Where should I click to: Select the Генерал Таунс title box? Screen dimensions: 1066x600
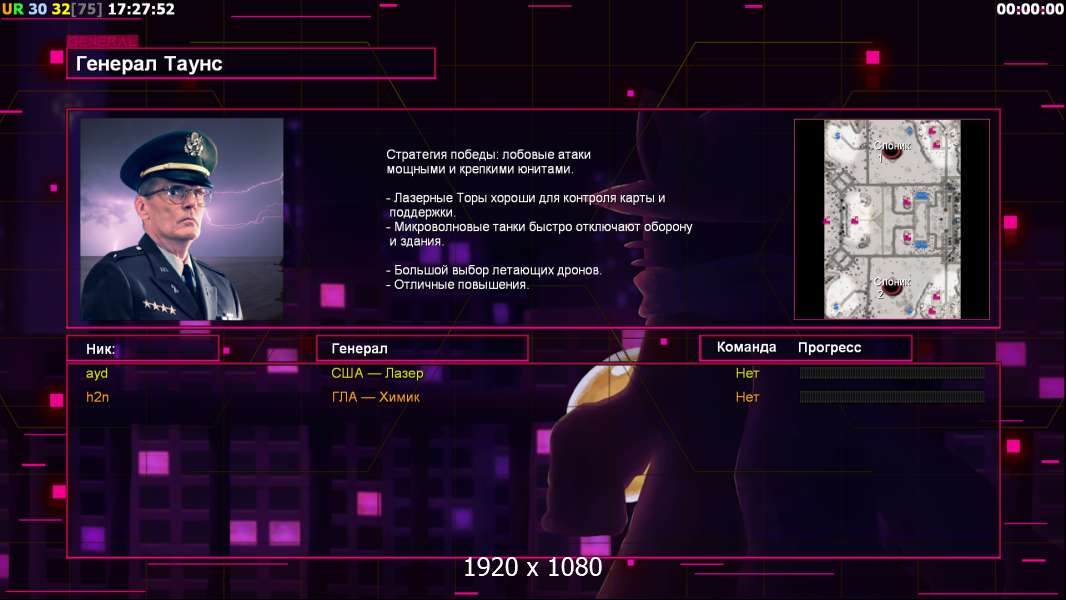pos(251,64)
